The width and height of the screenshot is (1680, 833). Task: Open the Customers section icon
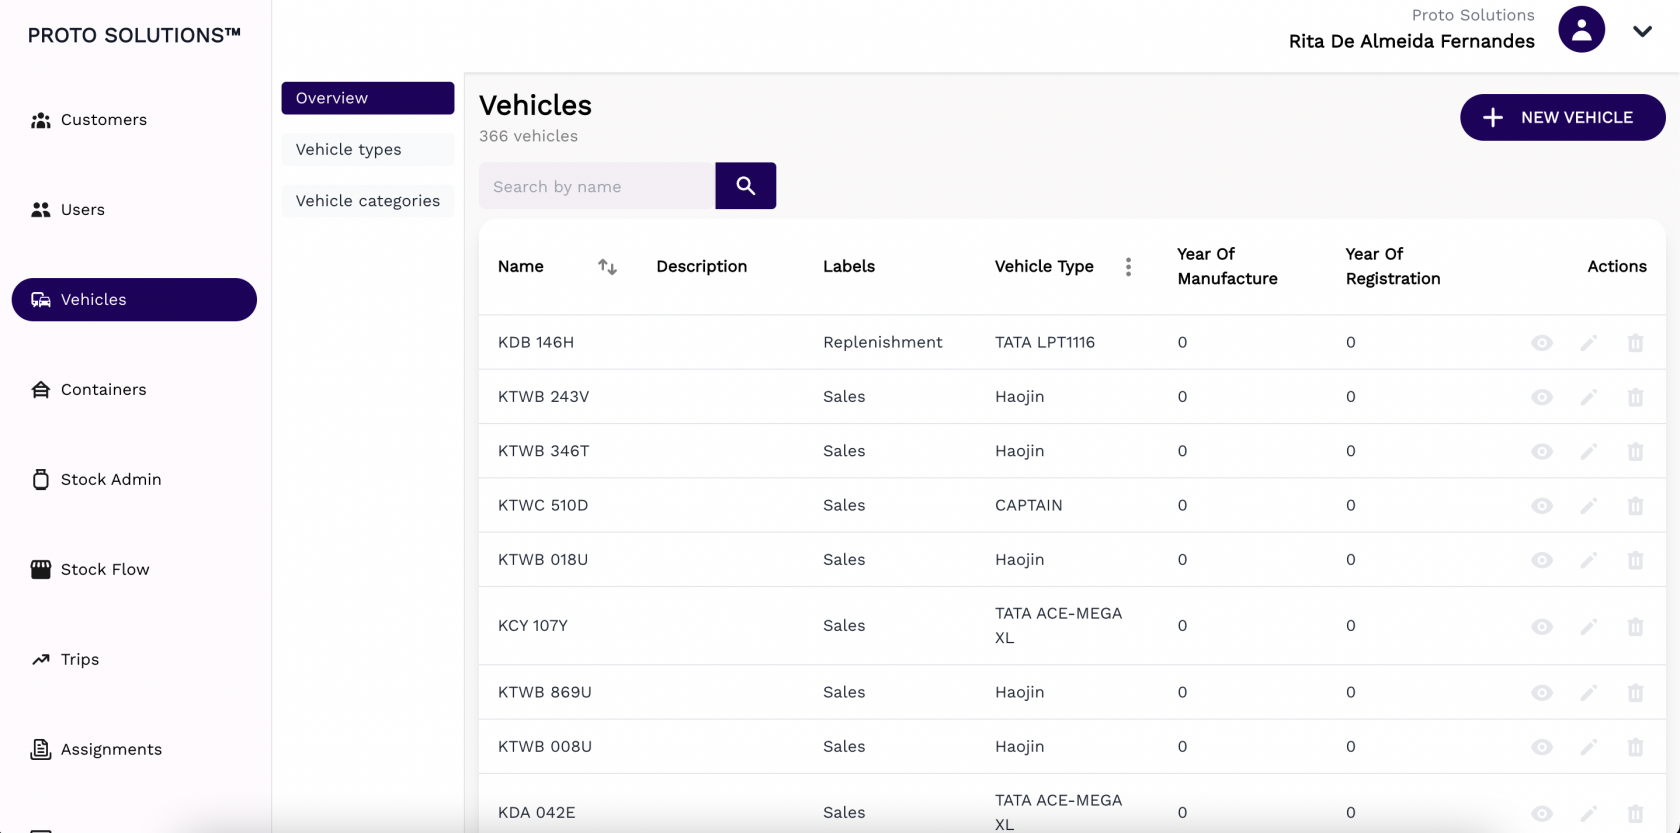click(40, 120)
